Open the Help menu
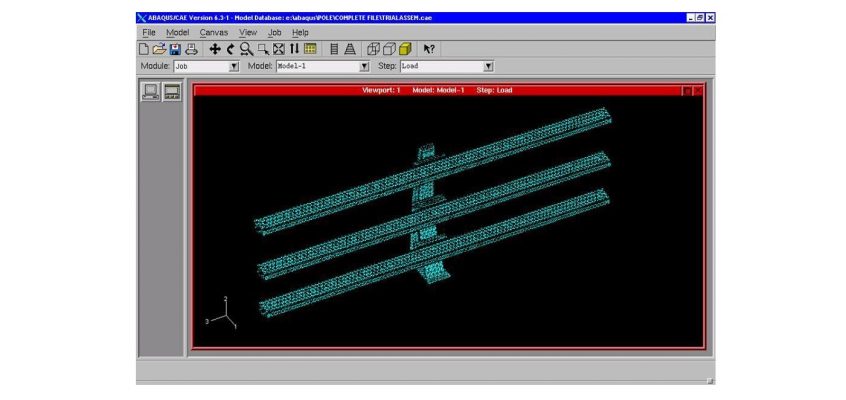This screenshot has height=400, width=846. (300, 32)
